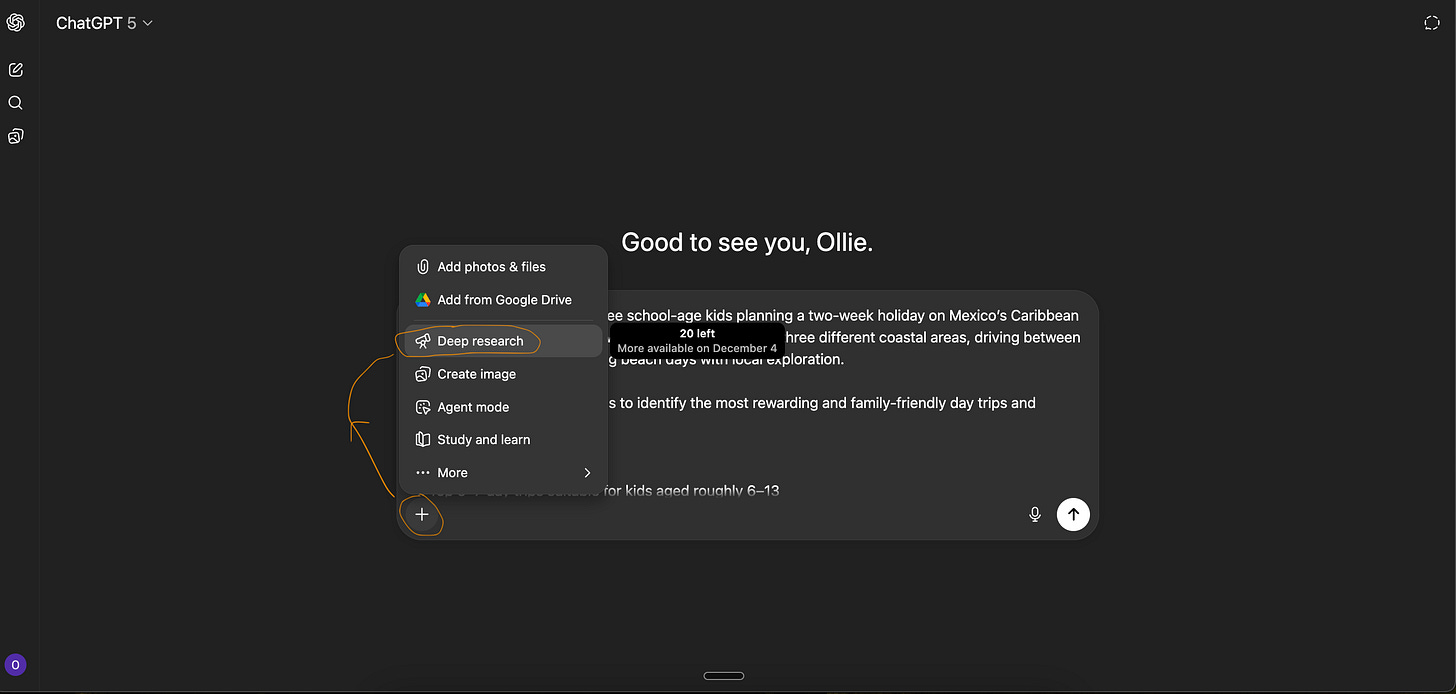1456x694 pixels.
Task: Click the picture icon of Create image
Action: tap(423, 374)
